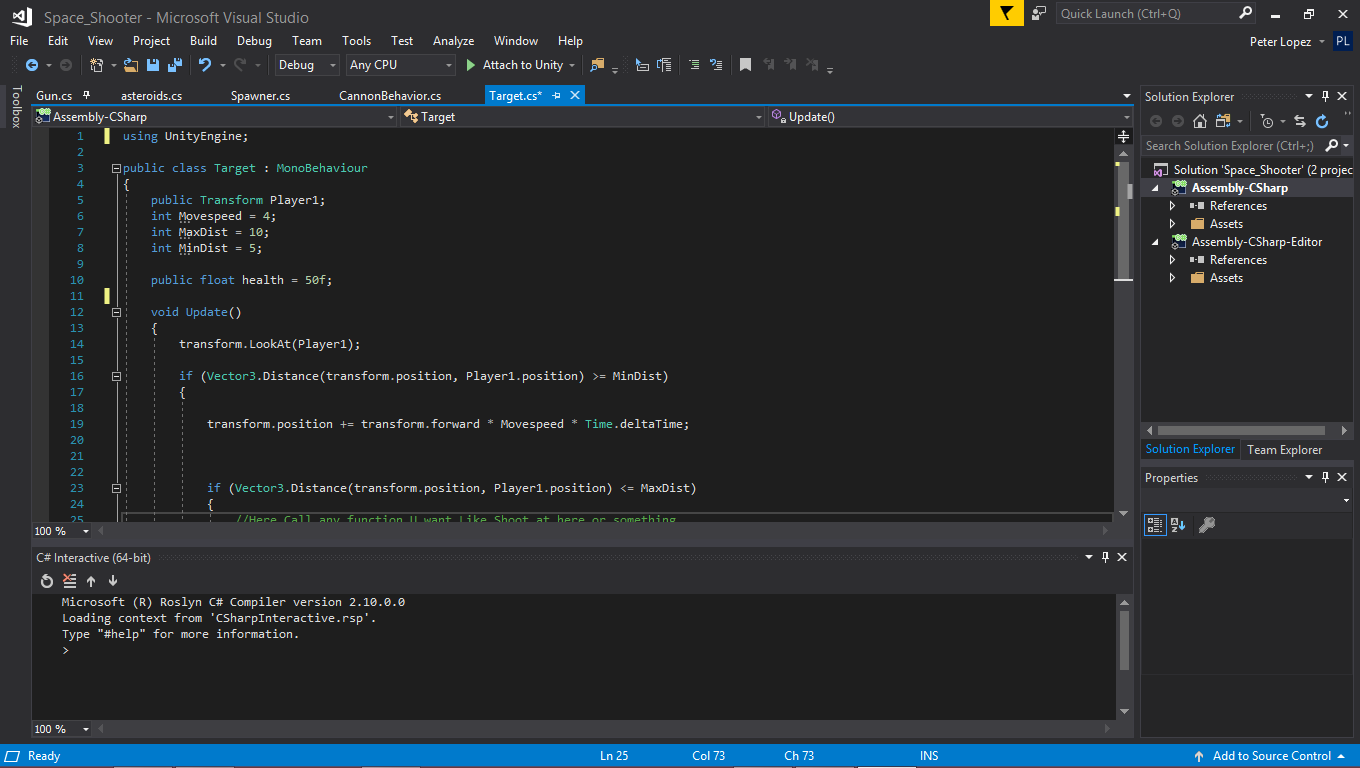
Task: Click the Property Pages wrench icon
Action: tap(1206, 525)
